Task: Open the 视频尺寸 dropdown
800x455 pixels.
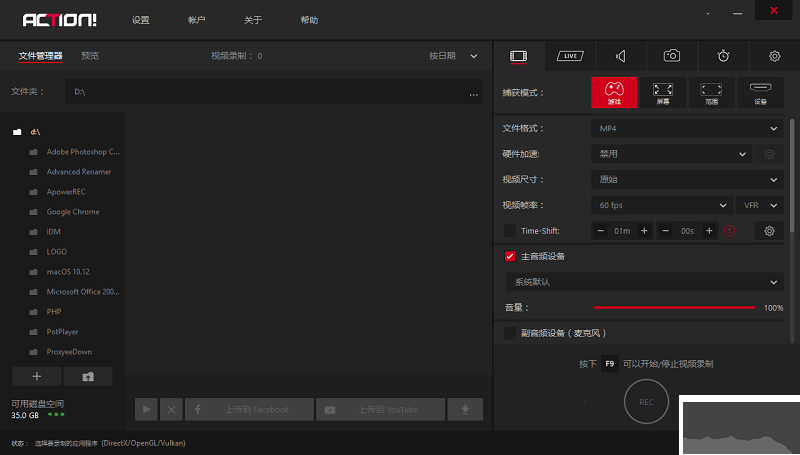Action: click(x=687, y=180)
